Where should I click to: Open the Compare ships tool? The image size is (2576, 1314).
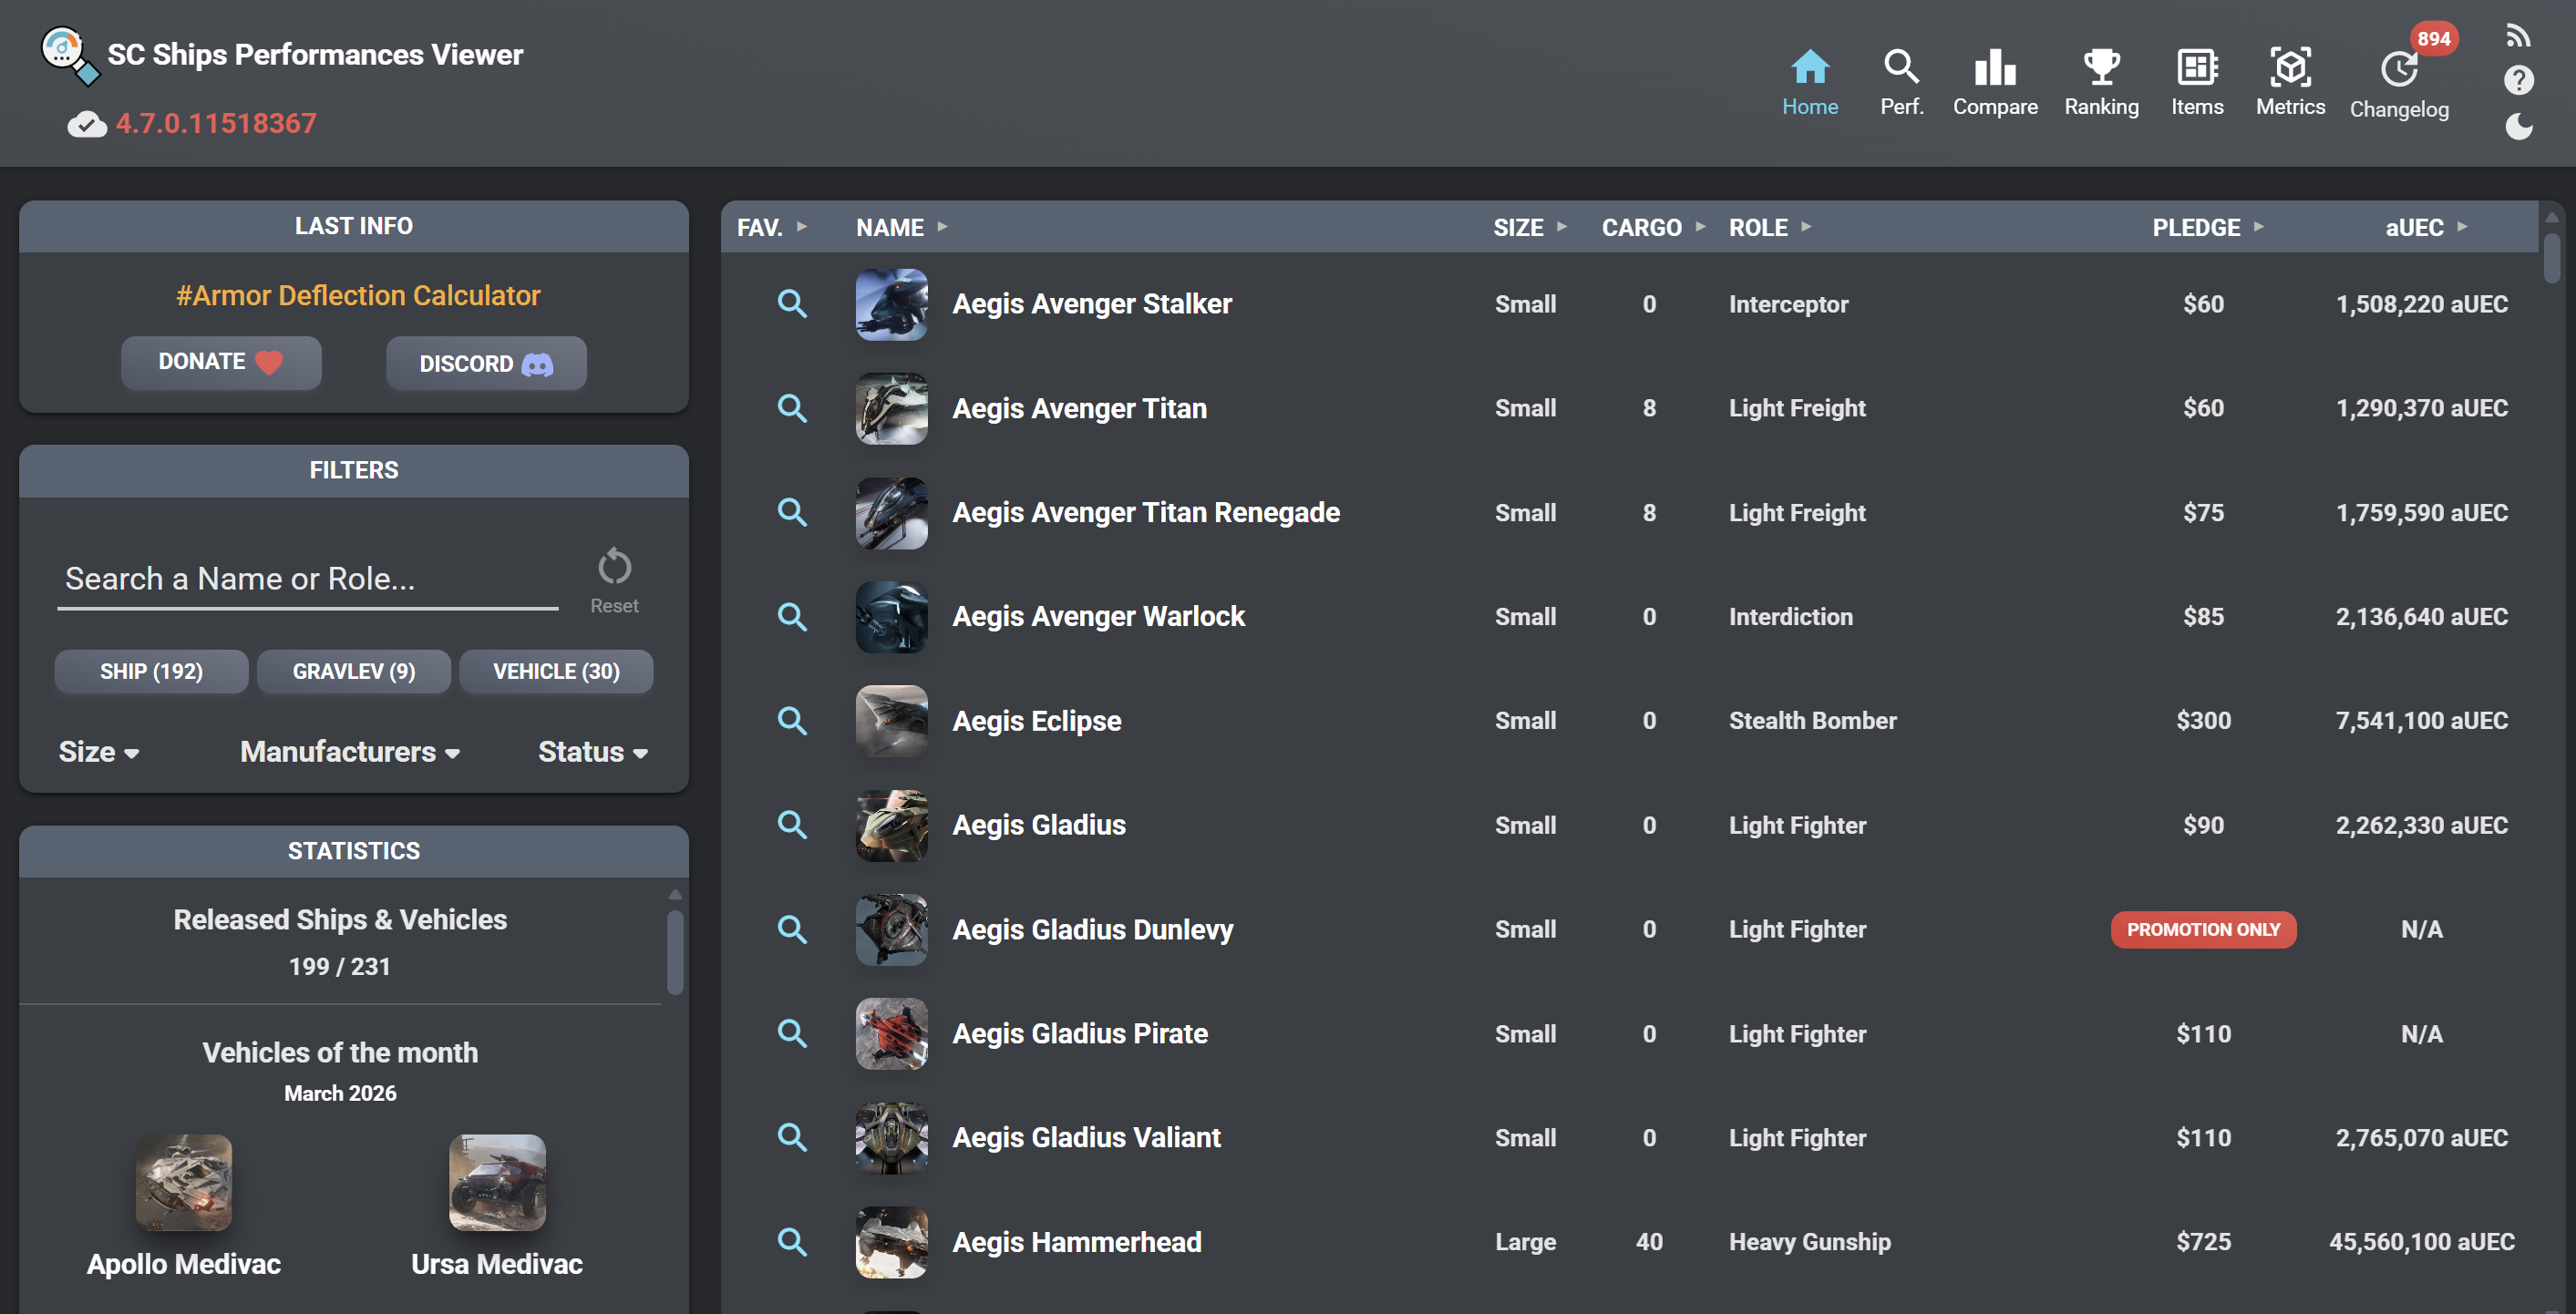(x=1995, y=80)
